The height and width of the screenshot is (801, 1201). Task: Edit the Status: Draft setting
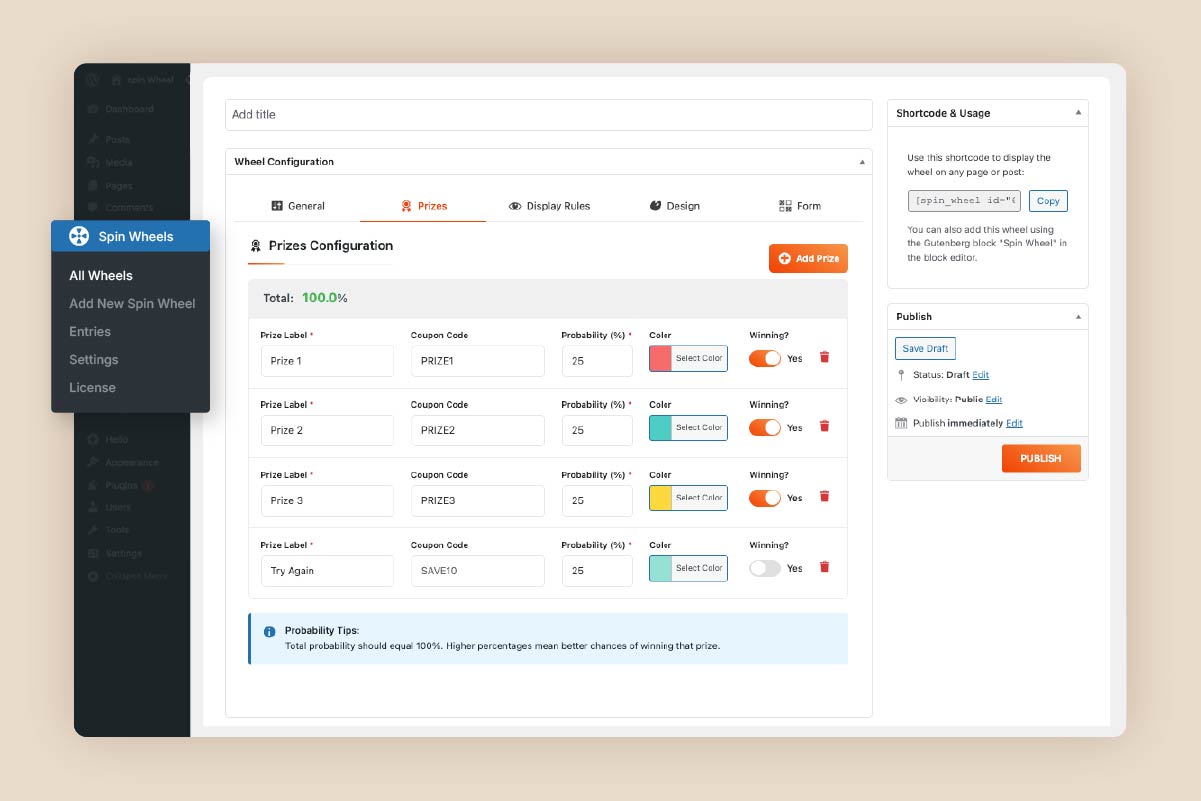click(981, 375)
